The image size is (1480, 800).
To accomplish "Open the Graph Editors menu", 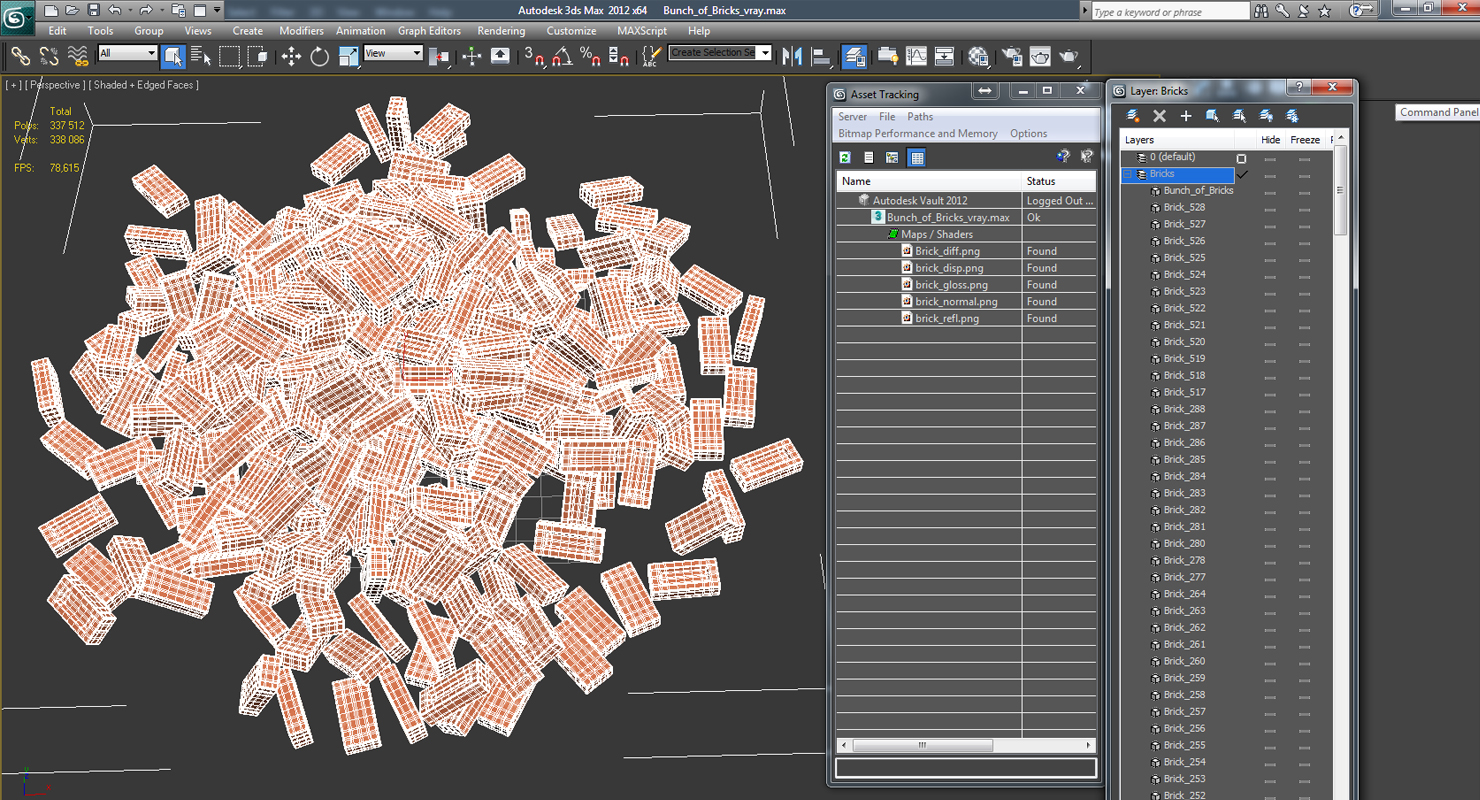I will coord(429,31).
